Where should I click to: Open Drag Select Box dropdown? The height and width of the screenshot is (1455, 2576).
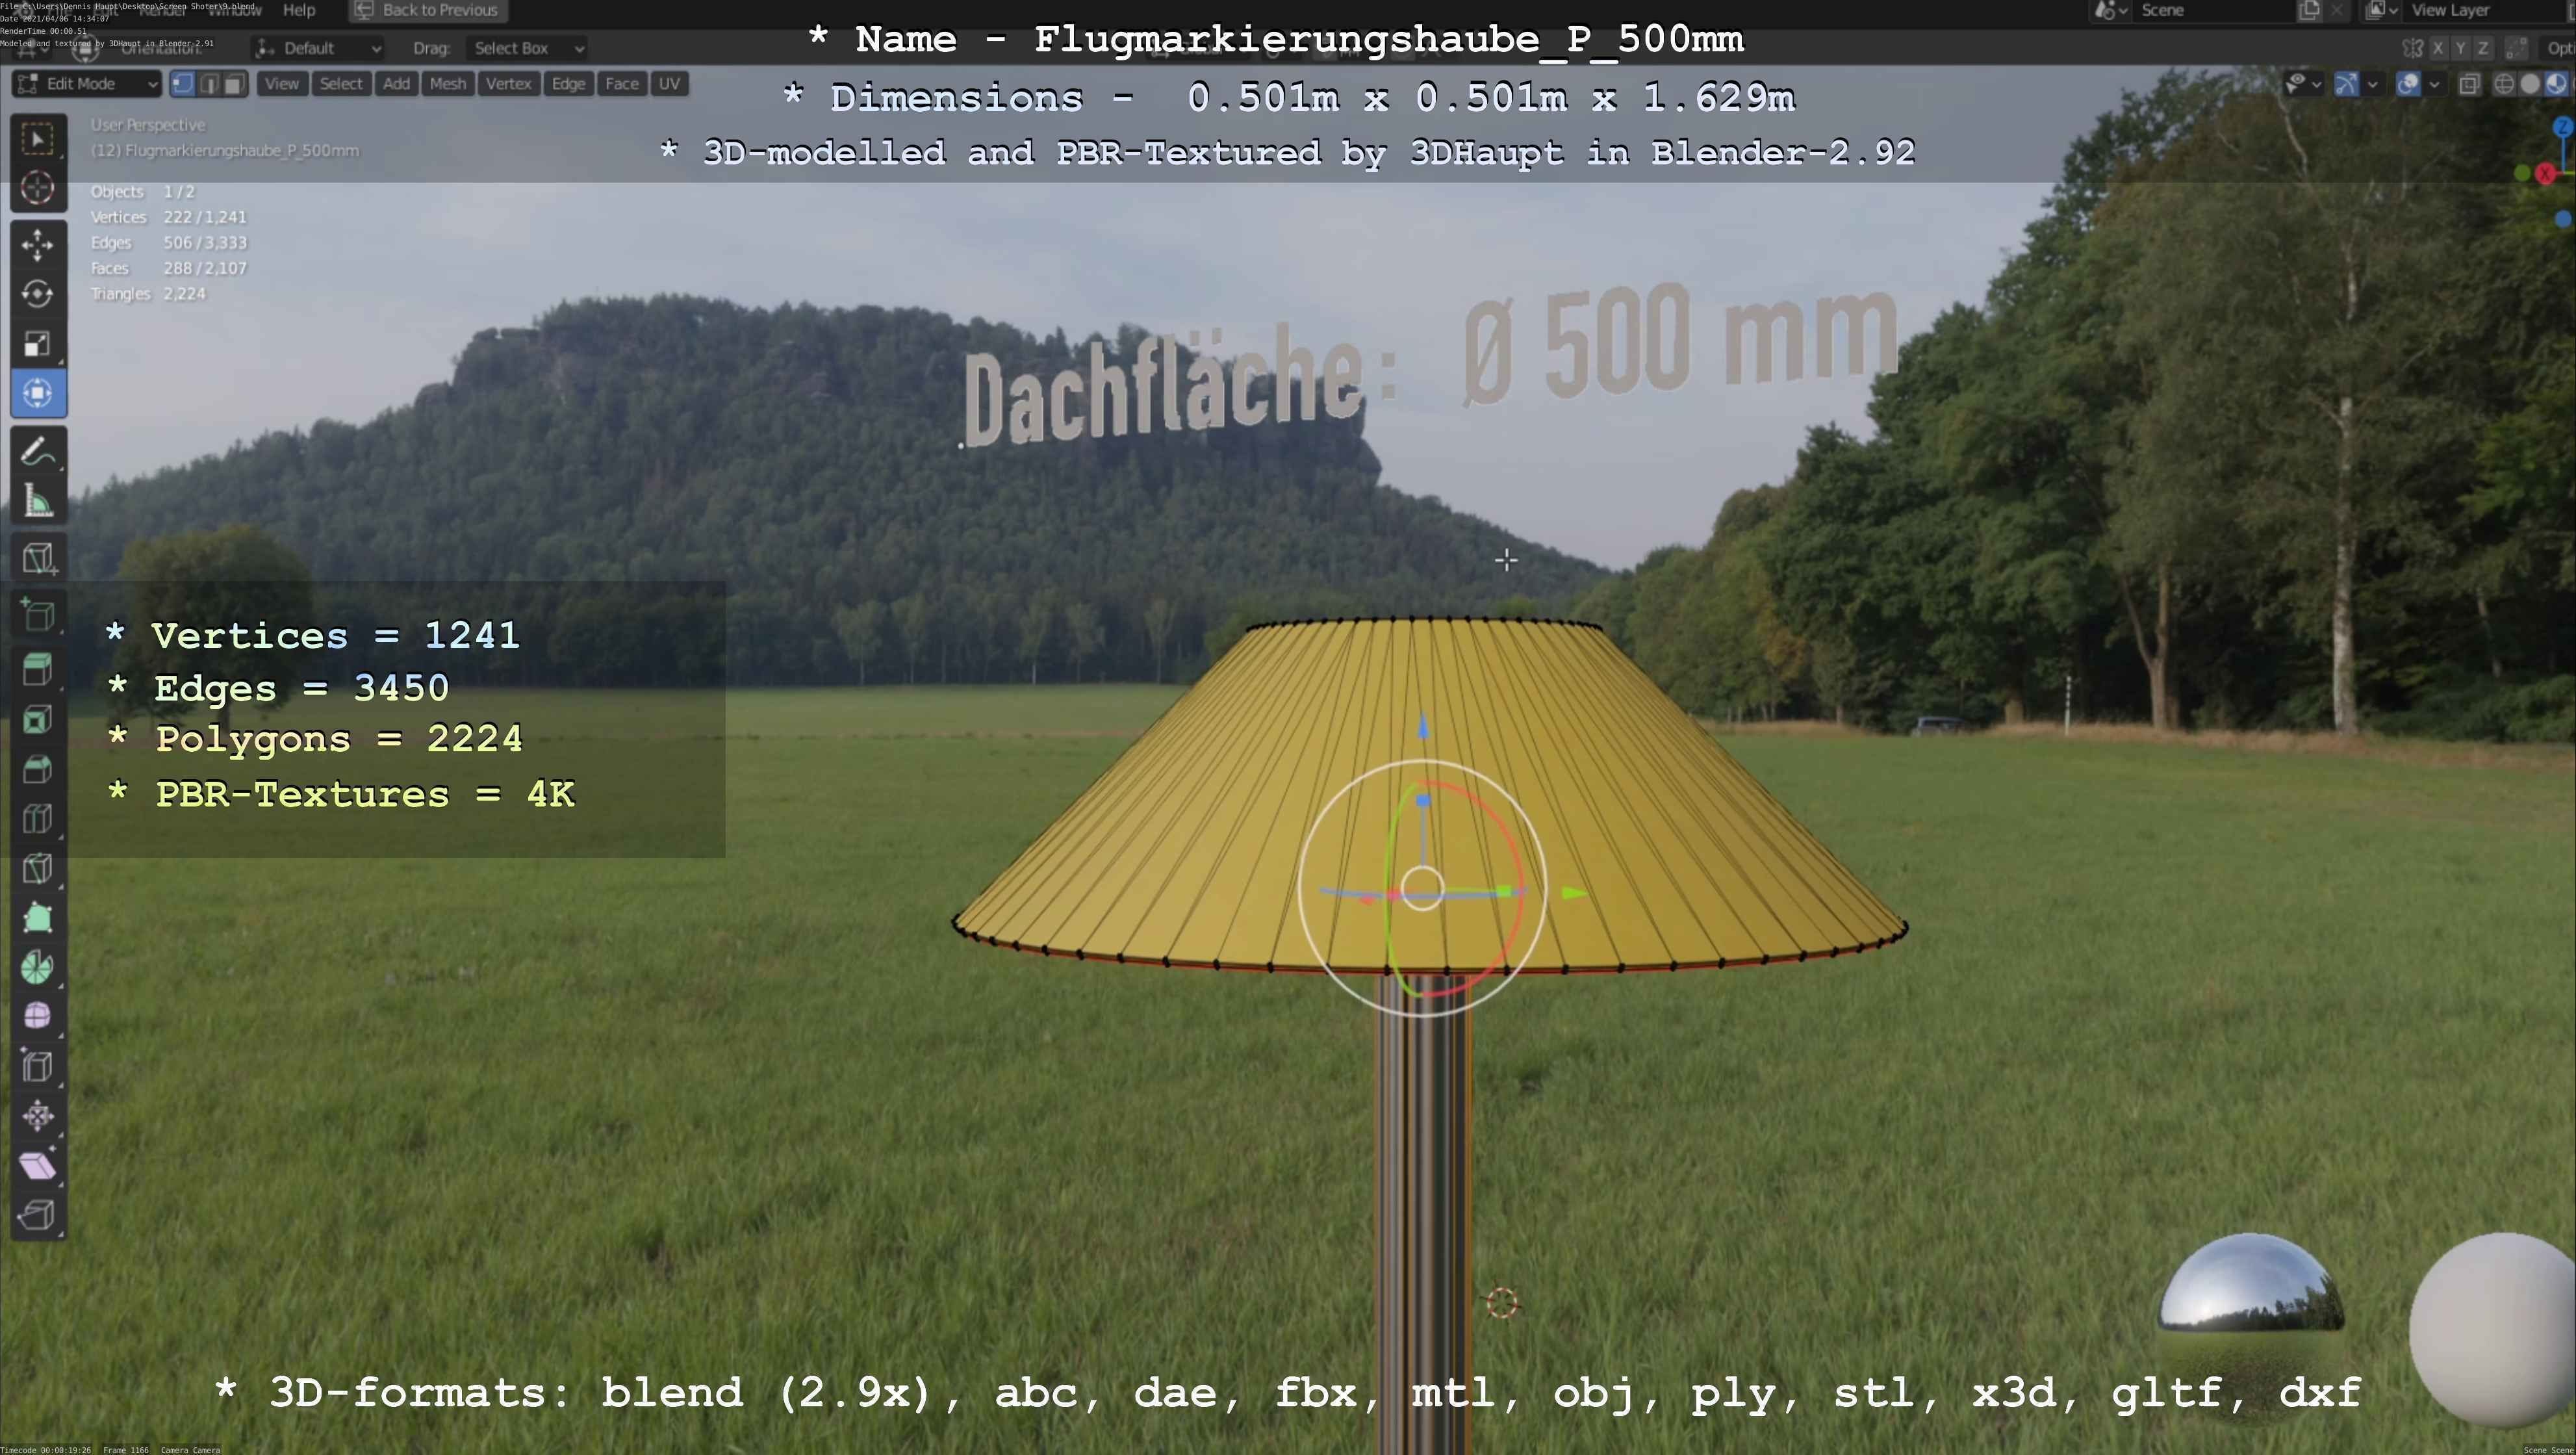[526, 48]
